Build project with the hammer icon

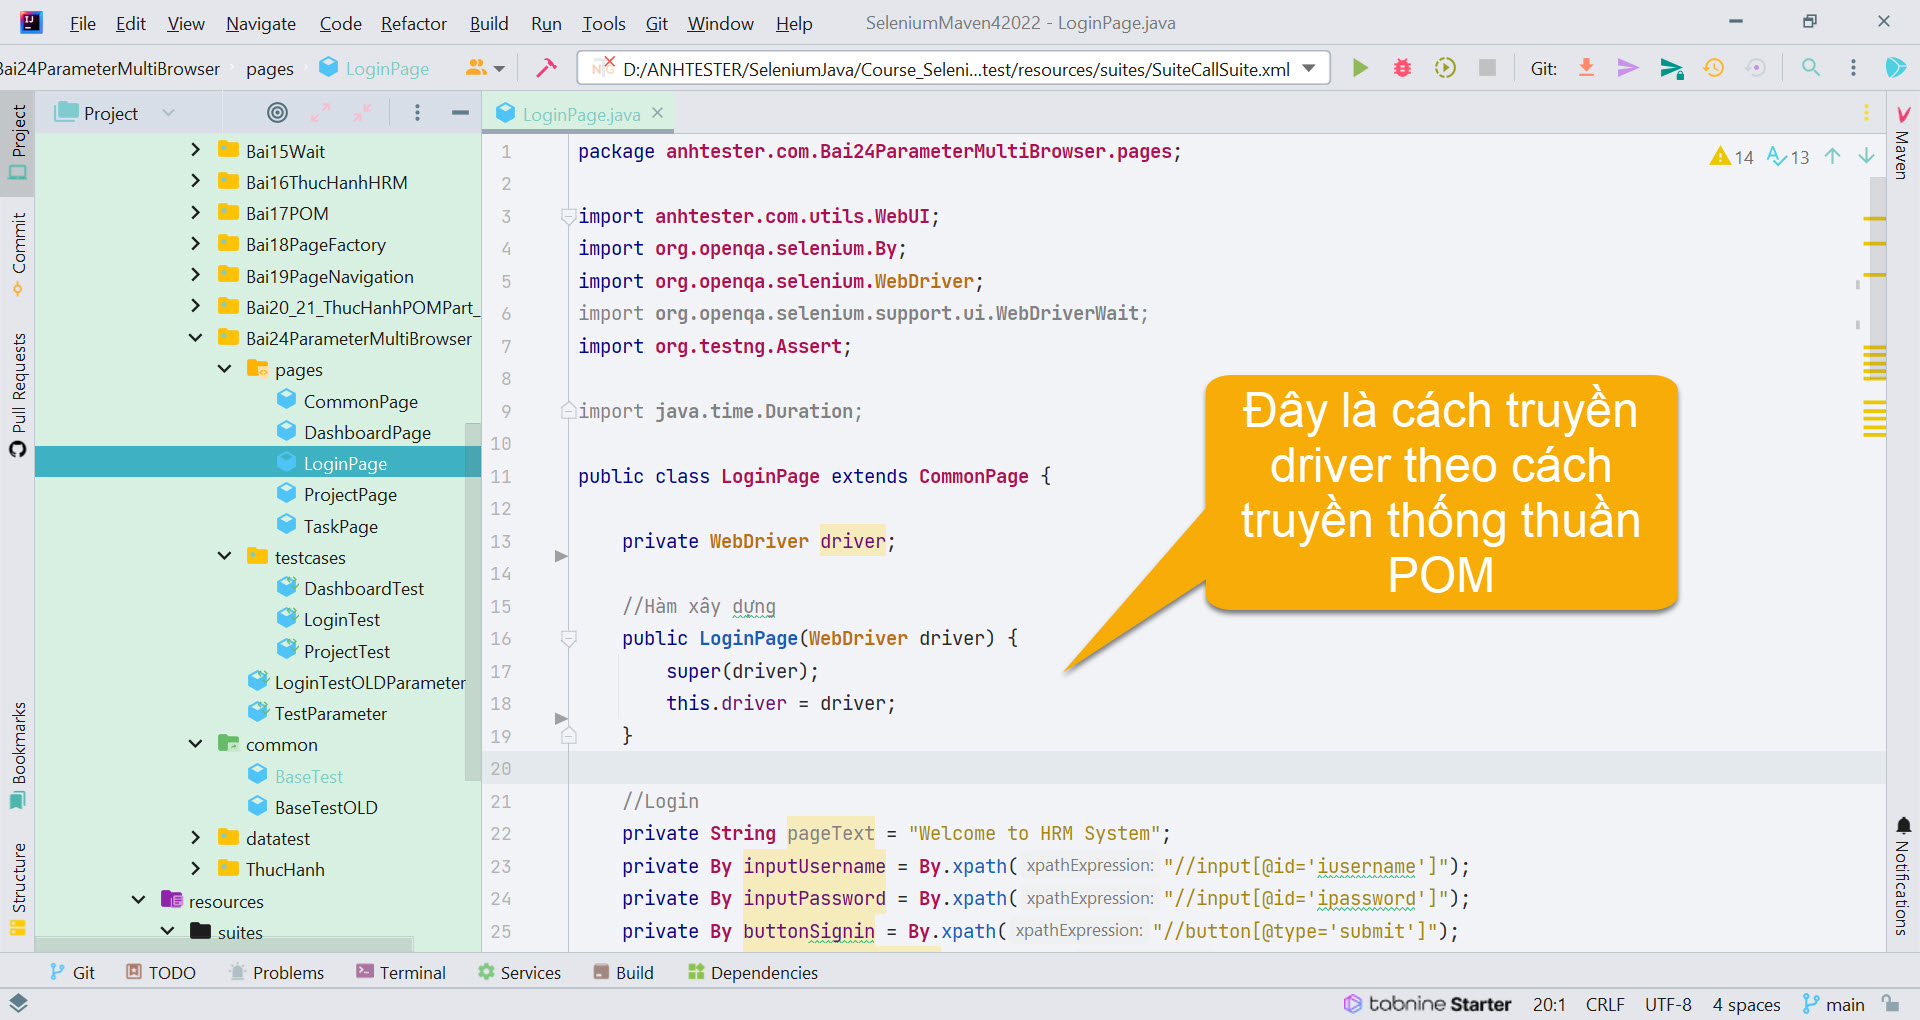546,68
